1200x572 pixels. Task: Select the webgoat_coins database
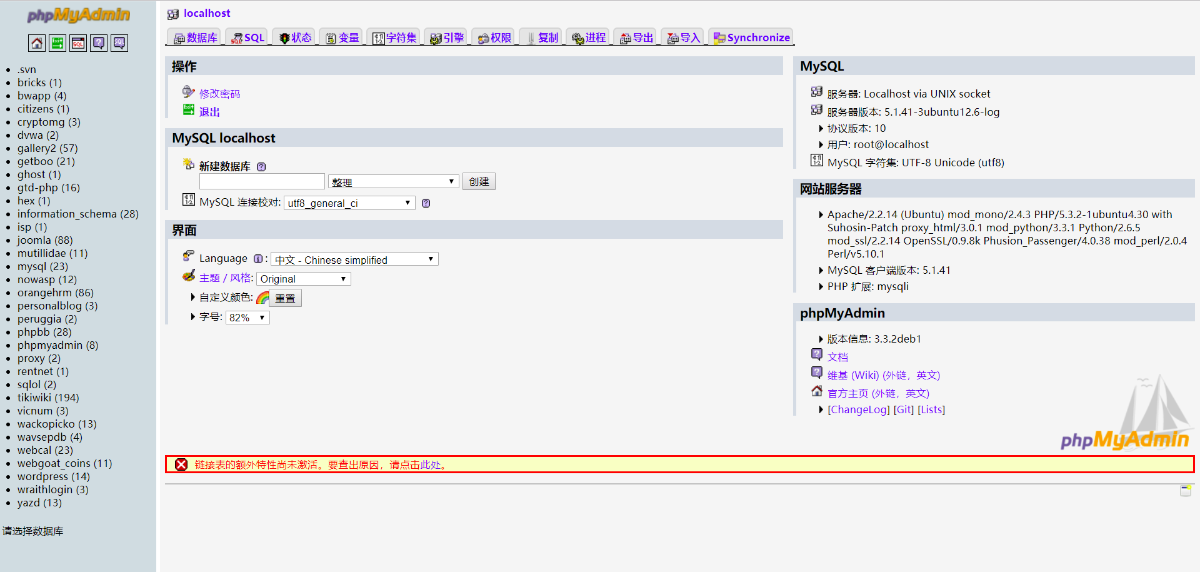pos(54,463)
